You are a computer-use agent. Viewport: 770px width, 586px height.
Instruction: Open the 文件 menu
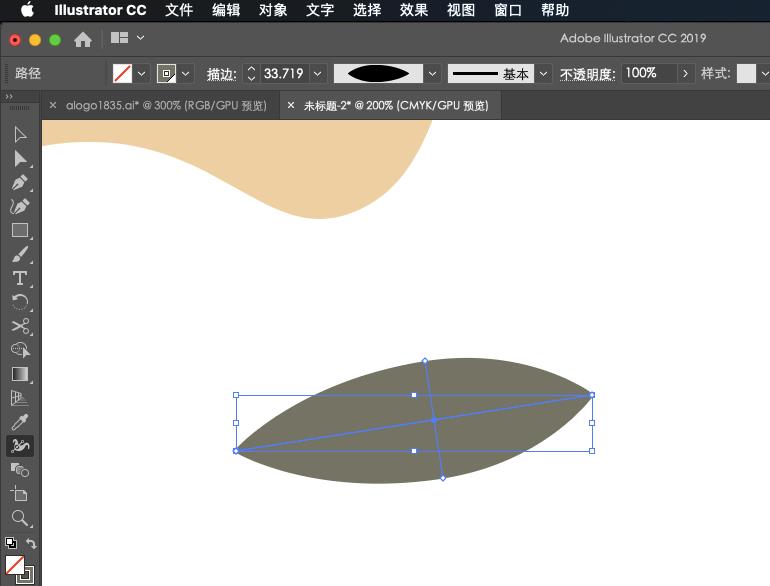pyautogui.click(x=179, y=10)
